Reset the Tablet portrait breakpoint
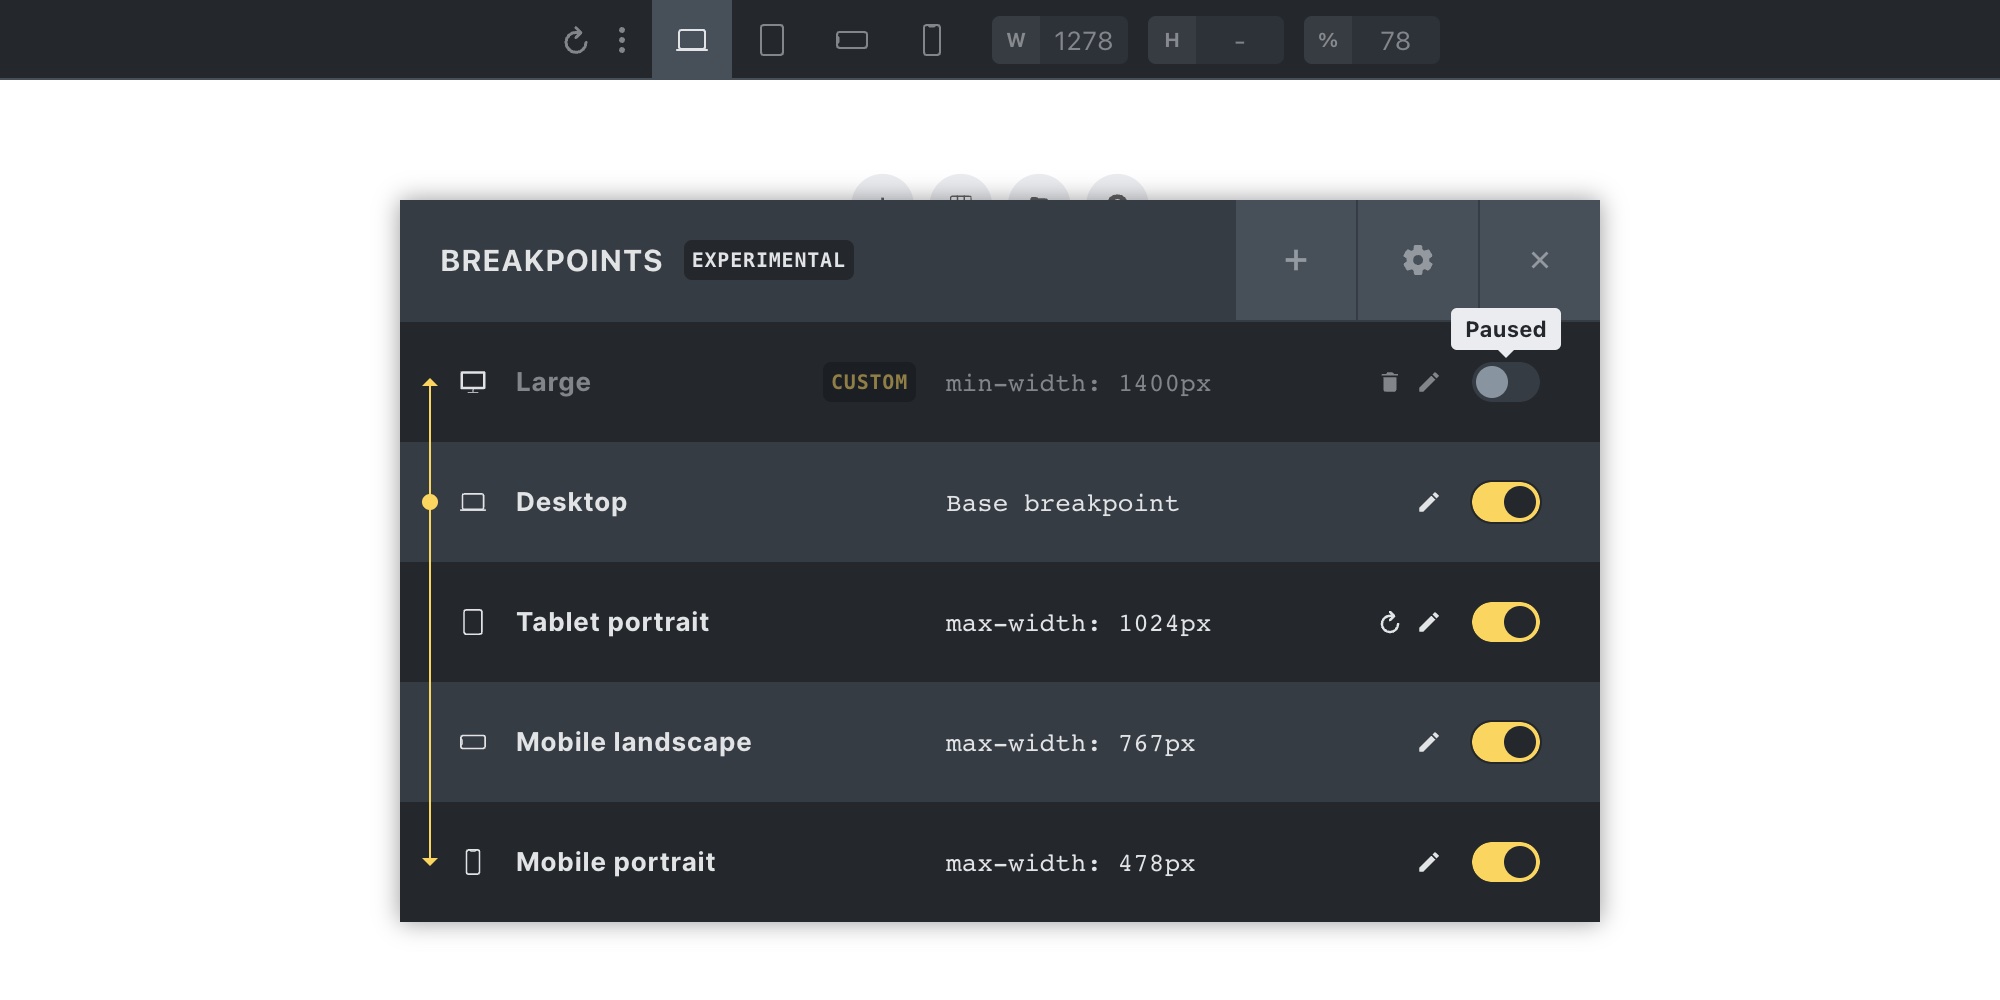Image resolution: width=2000 pixels, height=1000 pixels. coord(1389,622)
